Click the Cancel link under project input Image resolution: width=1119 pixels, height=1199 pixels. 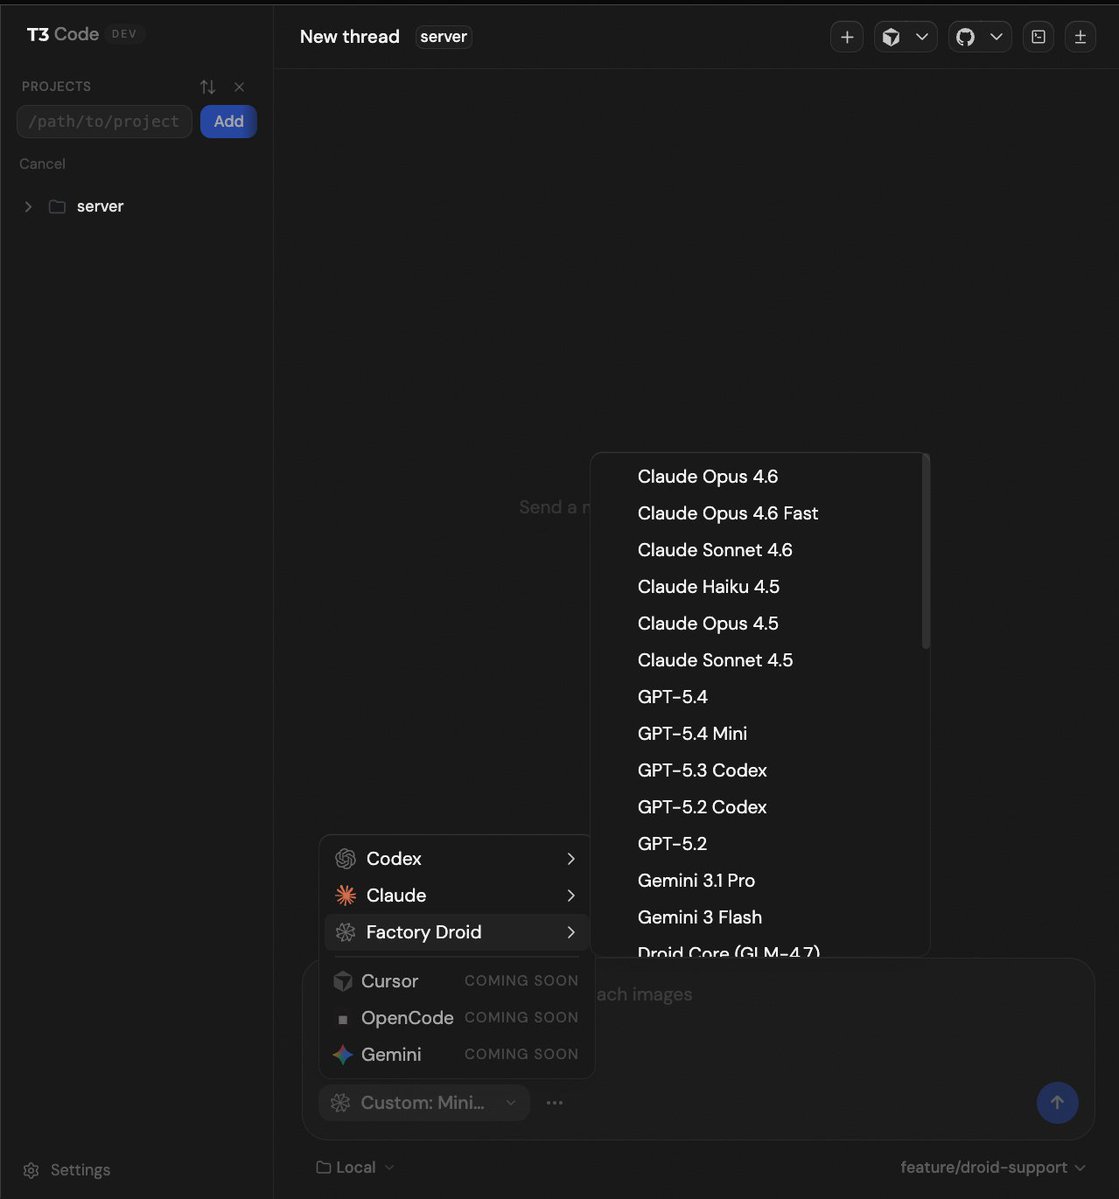point(42,164)
